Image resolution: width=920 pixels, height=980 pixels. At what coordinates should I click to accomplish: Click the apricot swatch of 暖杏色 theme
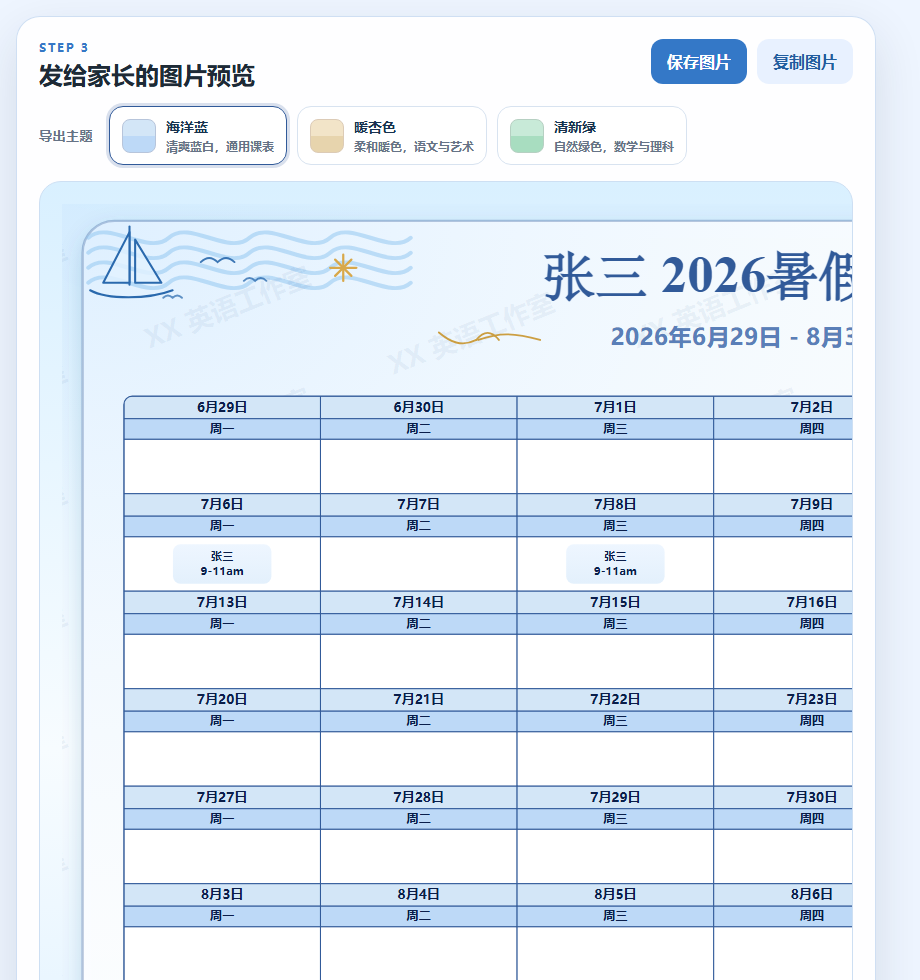[x=327, y=136]
